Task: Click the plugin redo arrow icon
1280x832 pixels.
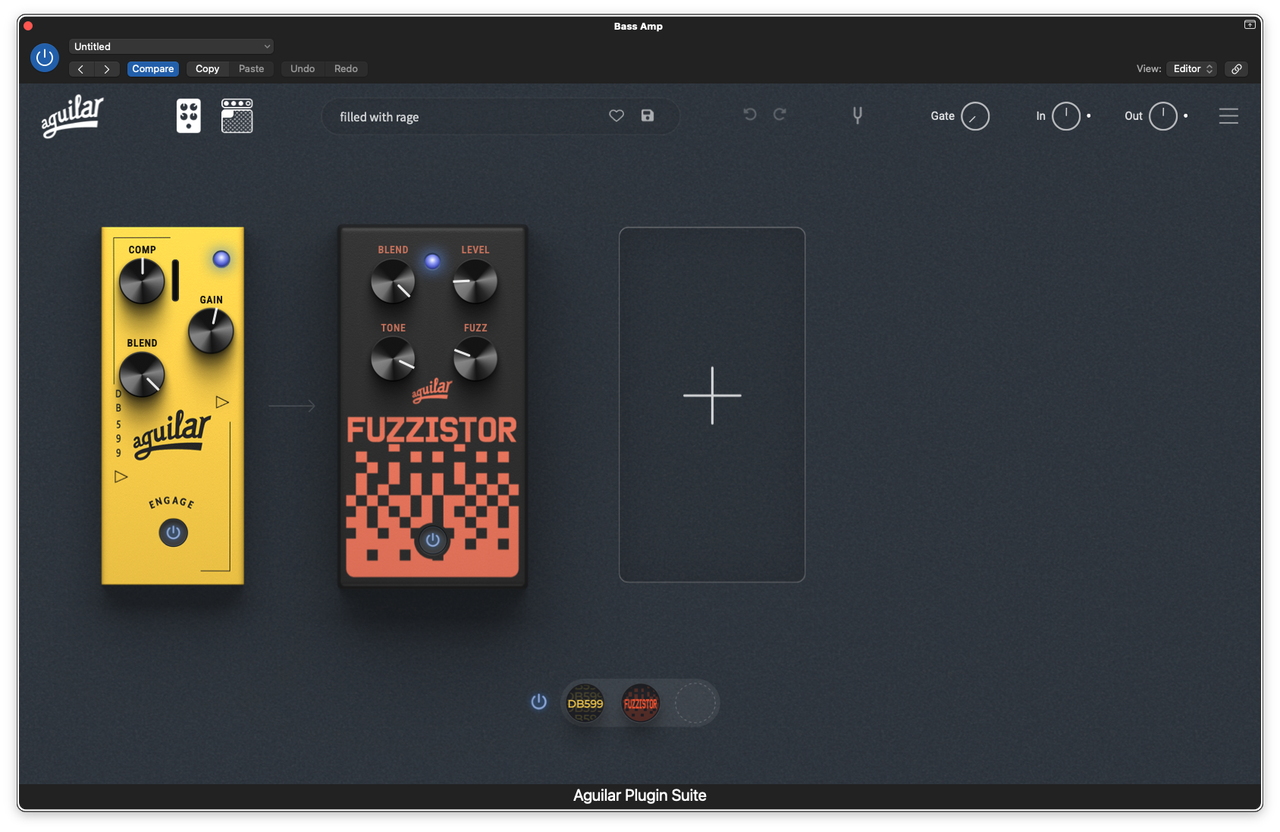Action: 780,115
